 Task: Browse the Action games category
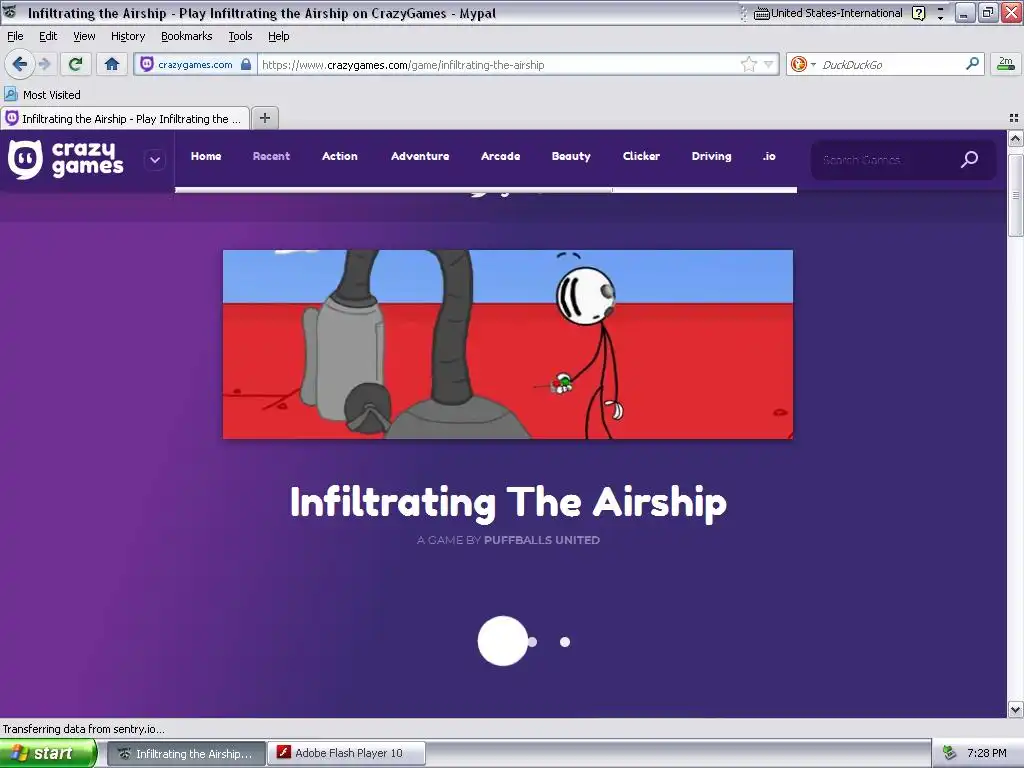coord(340,156)
